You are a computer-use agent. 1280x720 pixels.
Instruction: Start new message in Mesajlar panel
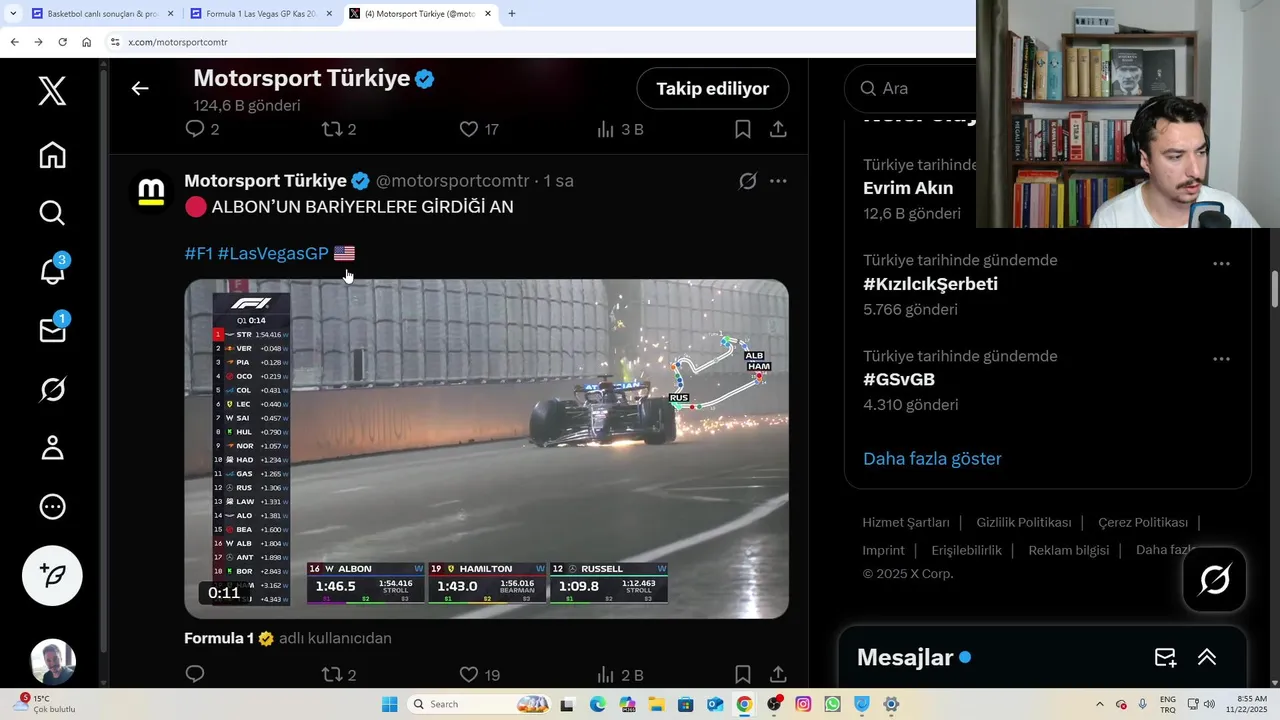tap(1165, 657)
